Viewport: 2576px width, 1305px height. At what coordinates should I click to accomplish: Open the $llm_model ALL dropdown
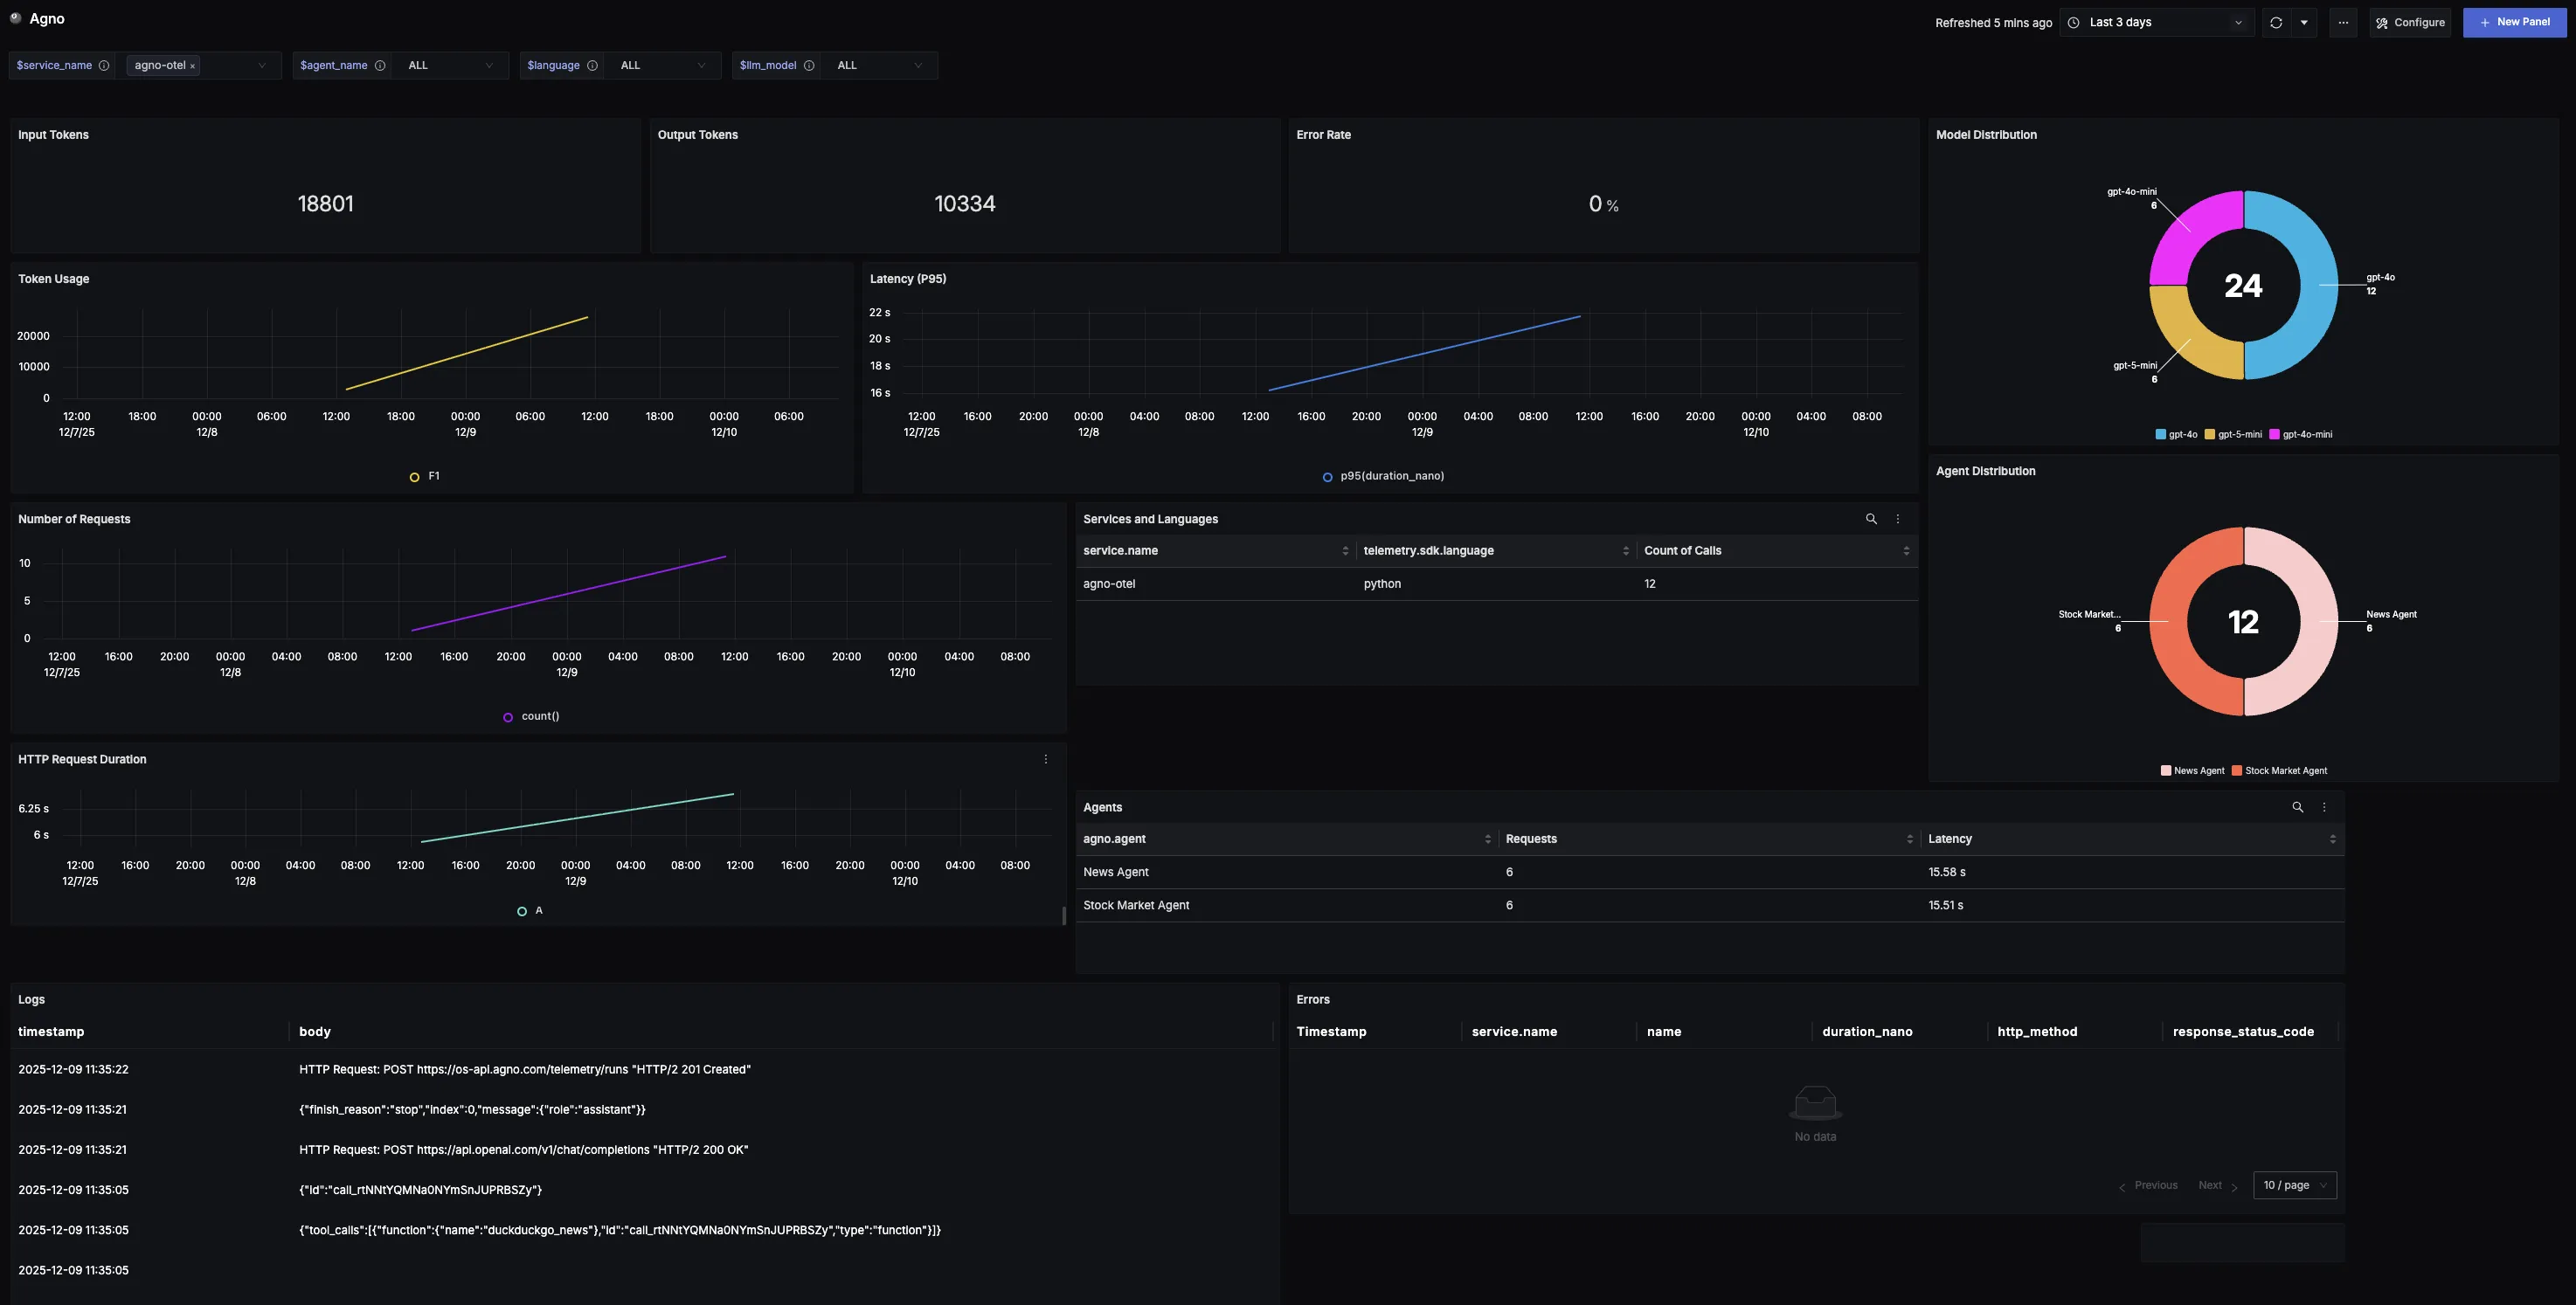coord(880,65)
